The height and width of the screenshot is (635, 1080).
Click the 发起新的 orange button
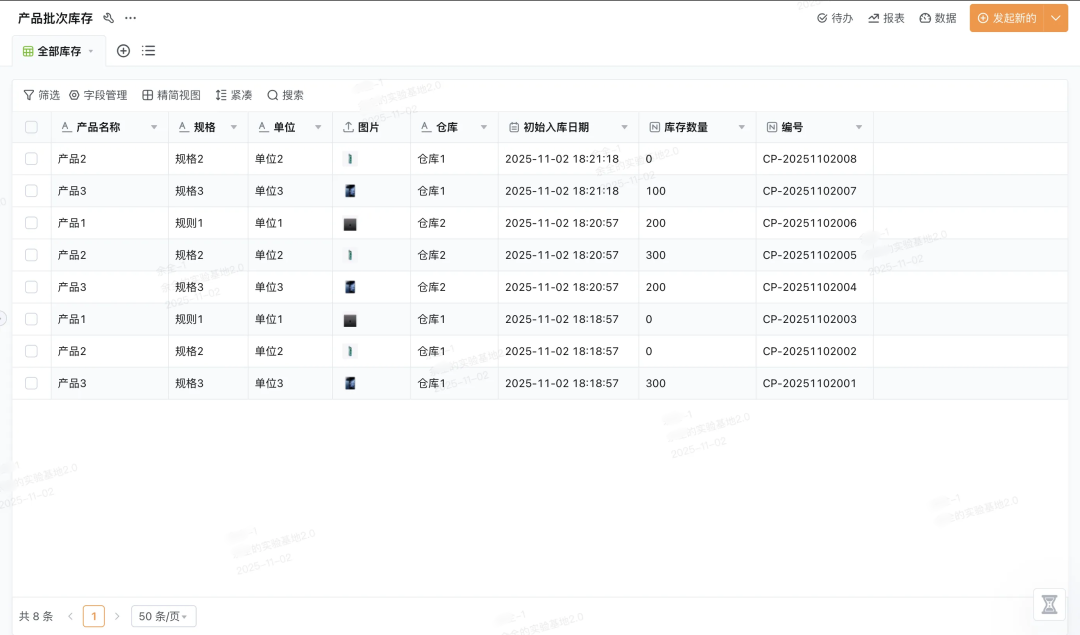coord(1006,18)
